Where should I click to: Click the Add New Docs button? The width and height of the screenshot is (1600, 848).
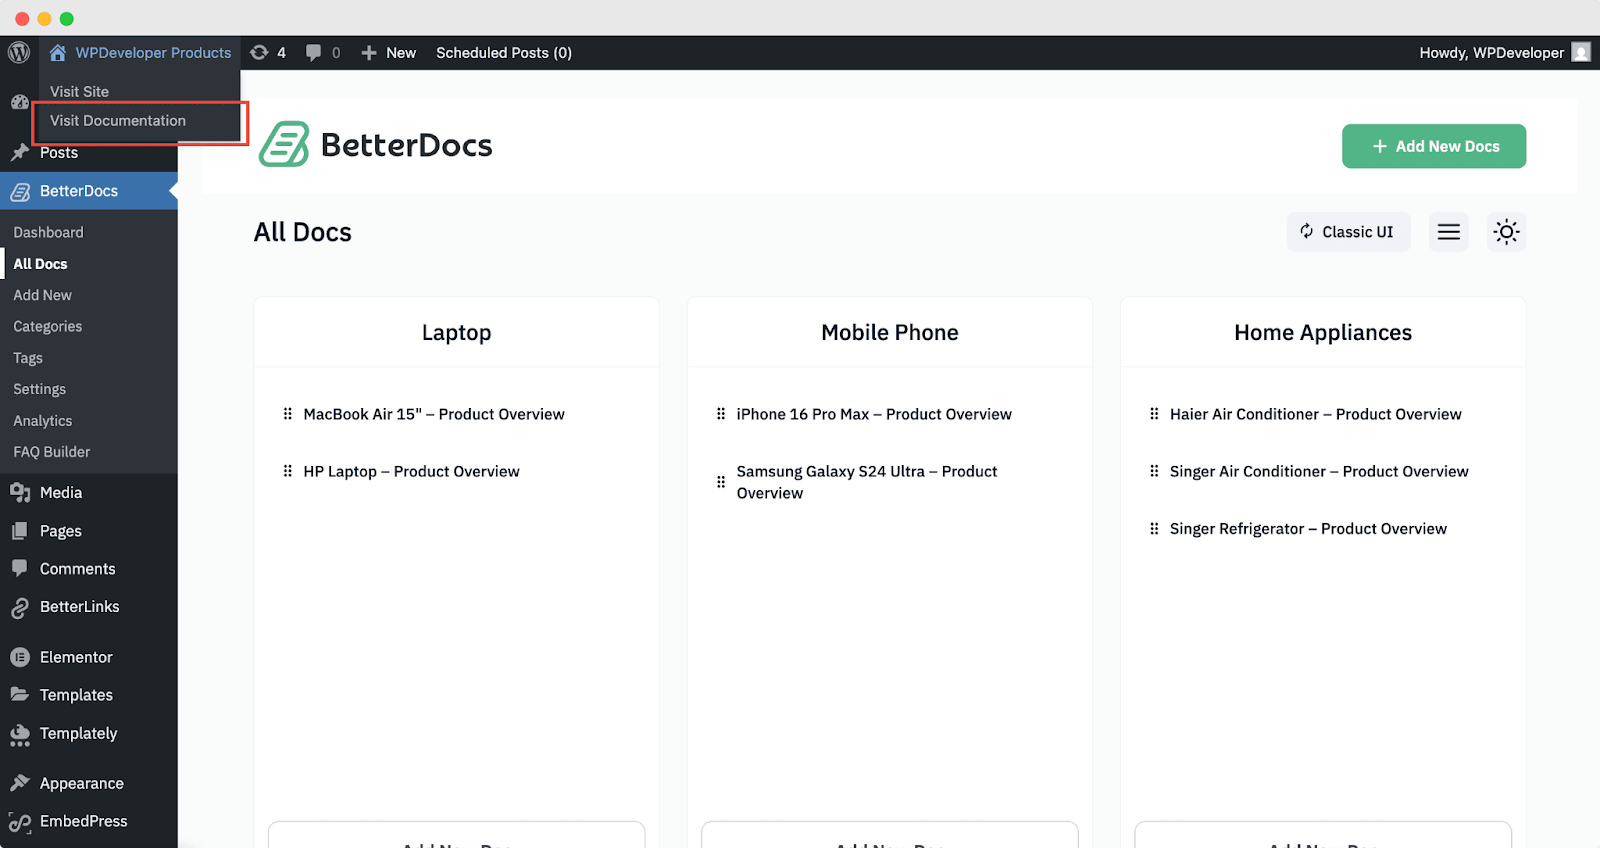1433,146
